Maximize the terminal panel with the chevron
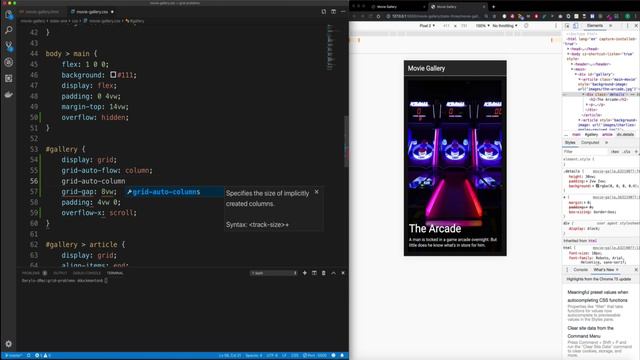The image size is (640, 360). [x=333, y=273]
